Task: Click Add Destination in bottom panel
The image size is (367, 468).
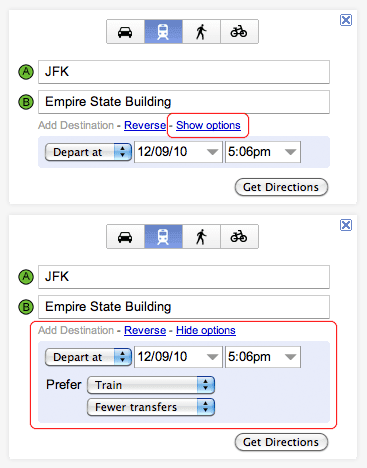Action: (x=76, y=330)
